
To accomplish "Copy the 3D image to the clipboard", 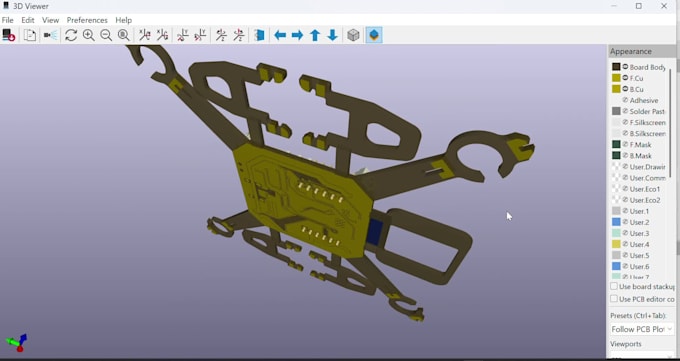I will (29, 35).
